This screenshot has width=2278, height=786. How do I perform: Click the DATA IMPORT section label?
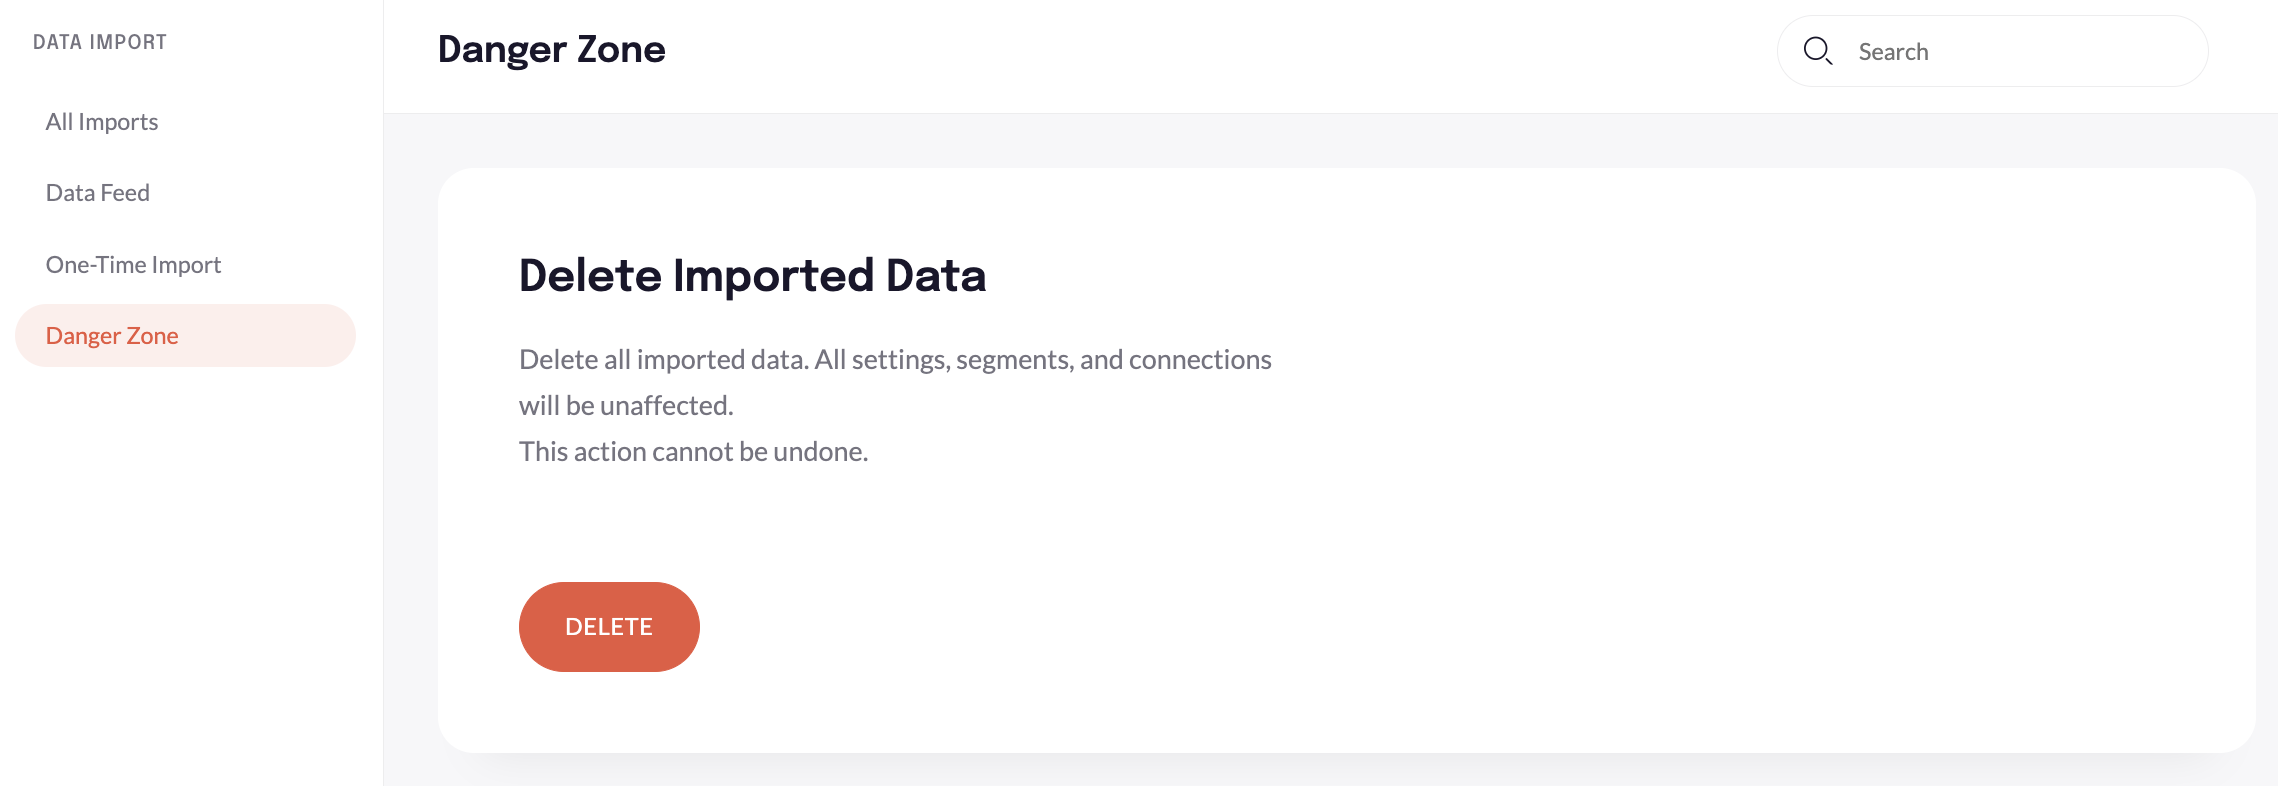pyautogui.click(x=99, y=41)
